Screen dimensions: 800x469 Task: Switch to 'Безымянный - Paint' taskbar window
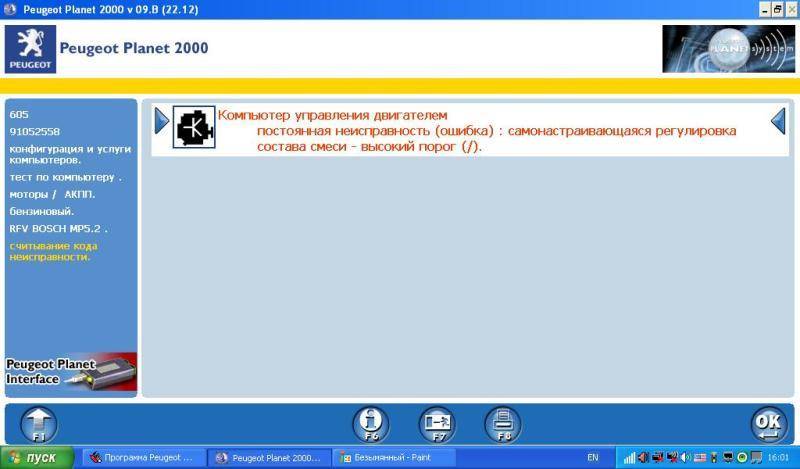pyautogui.click(x=394, y=458)
